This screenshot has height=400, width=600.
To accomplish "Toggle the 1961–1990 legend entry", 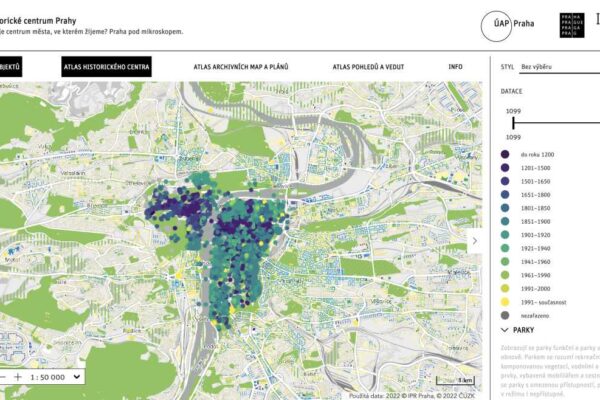I will point(504,274).
